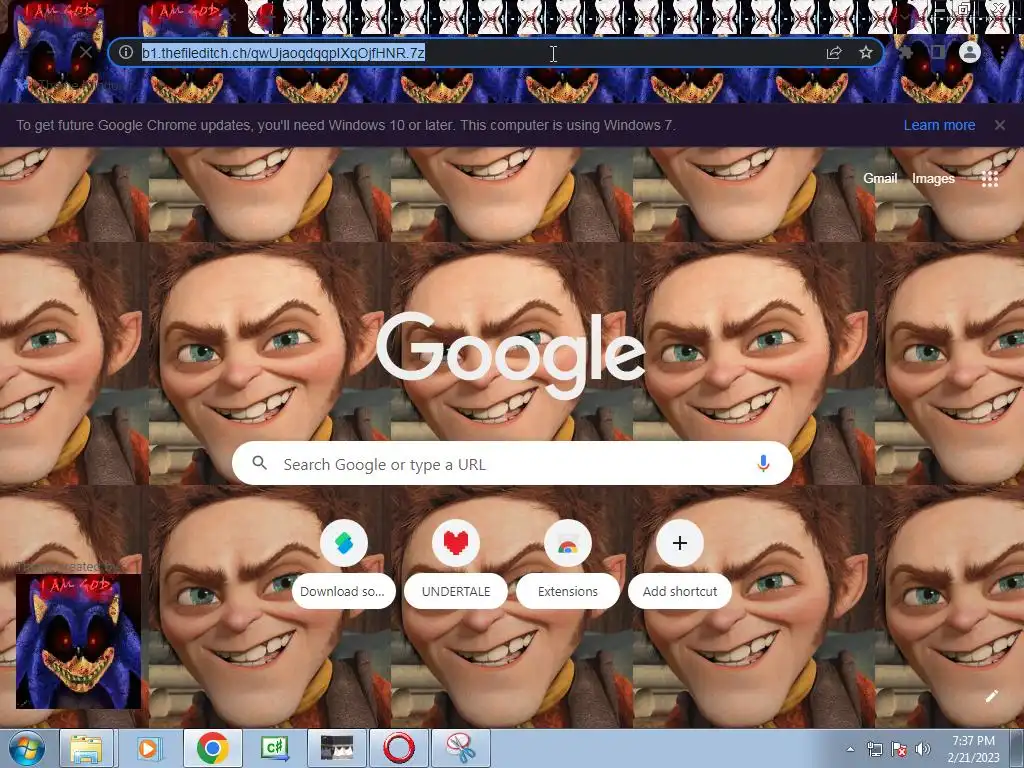Customize this page pencil icon
This screenshot has height=768, width=1024.
click(991, 696)
